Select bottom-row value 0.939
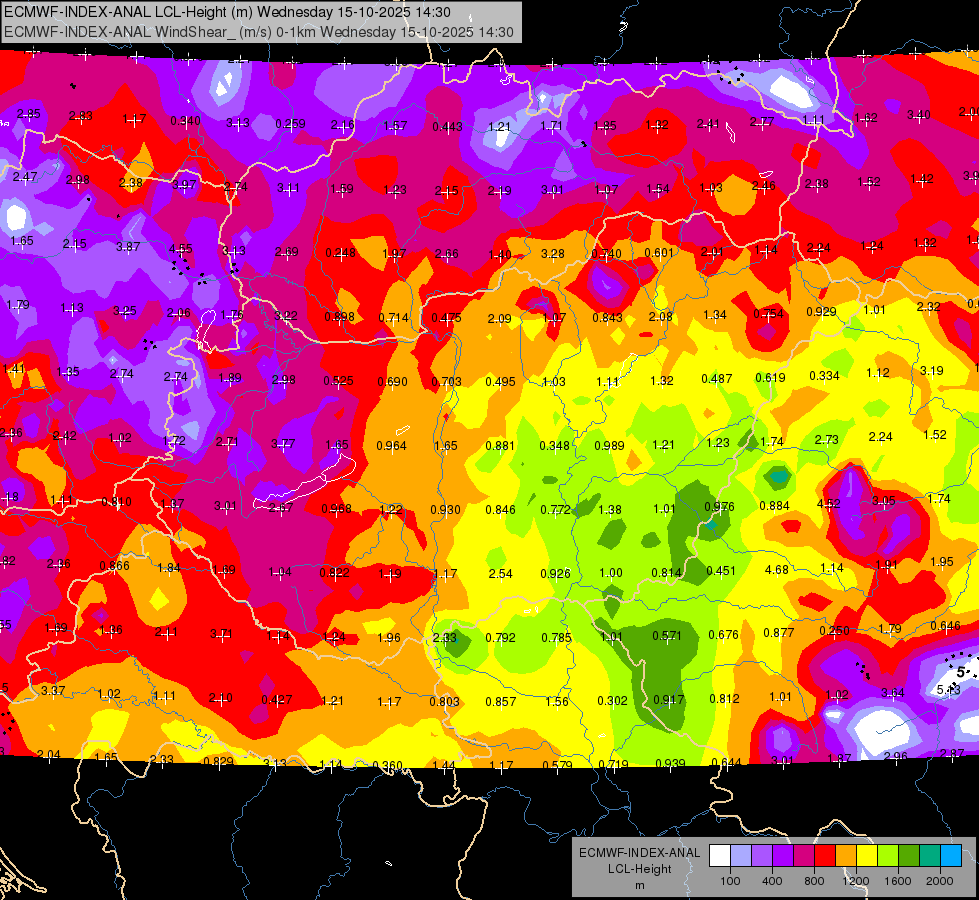Image resolution: width=979 pixels, height=900 pixels. coord(671,763)
